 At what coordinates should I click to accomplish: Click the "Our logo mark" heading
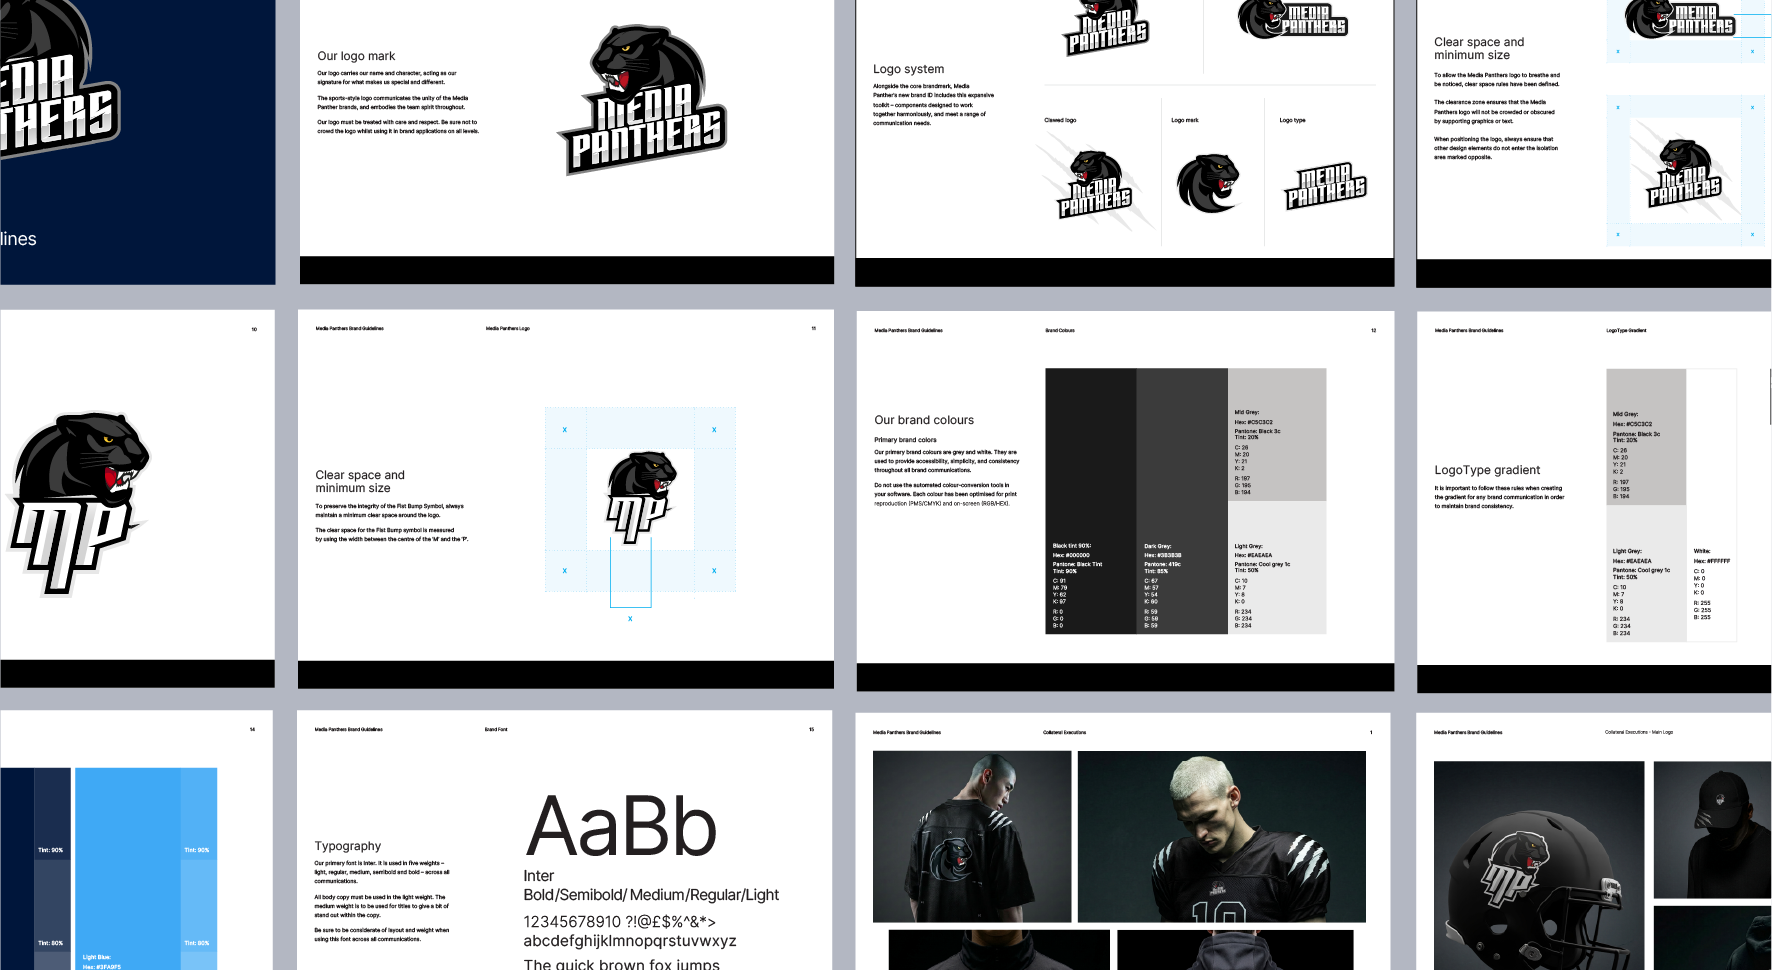point(356,56)
